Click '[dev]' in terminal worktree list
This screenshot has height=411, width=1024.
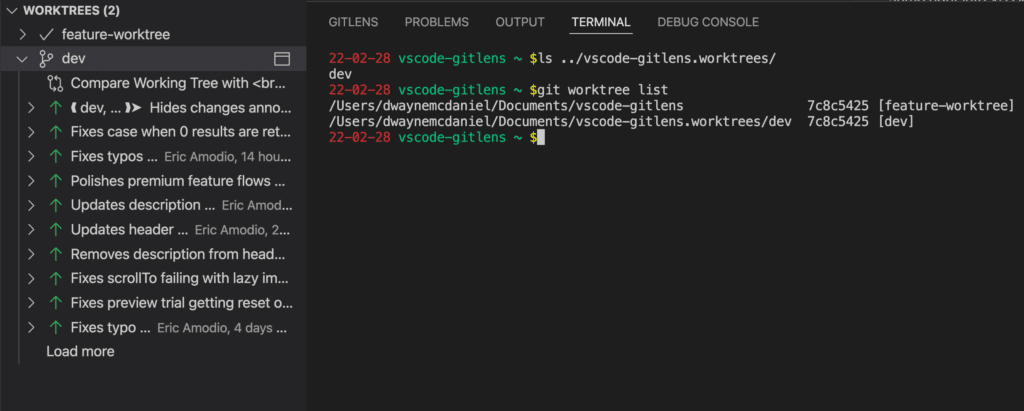[x=896, y=122]
